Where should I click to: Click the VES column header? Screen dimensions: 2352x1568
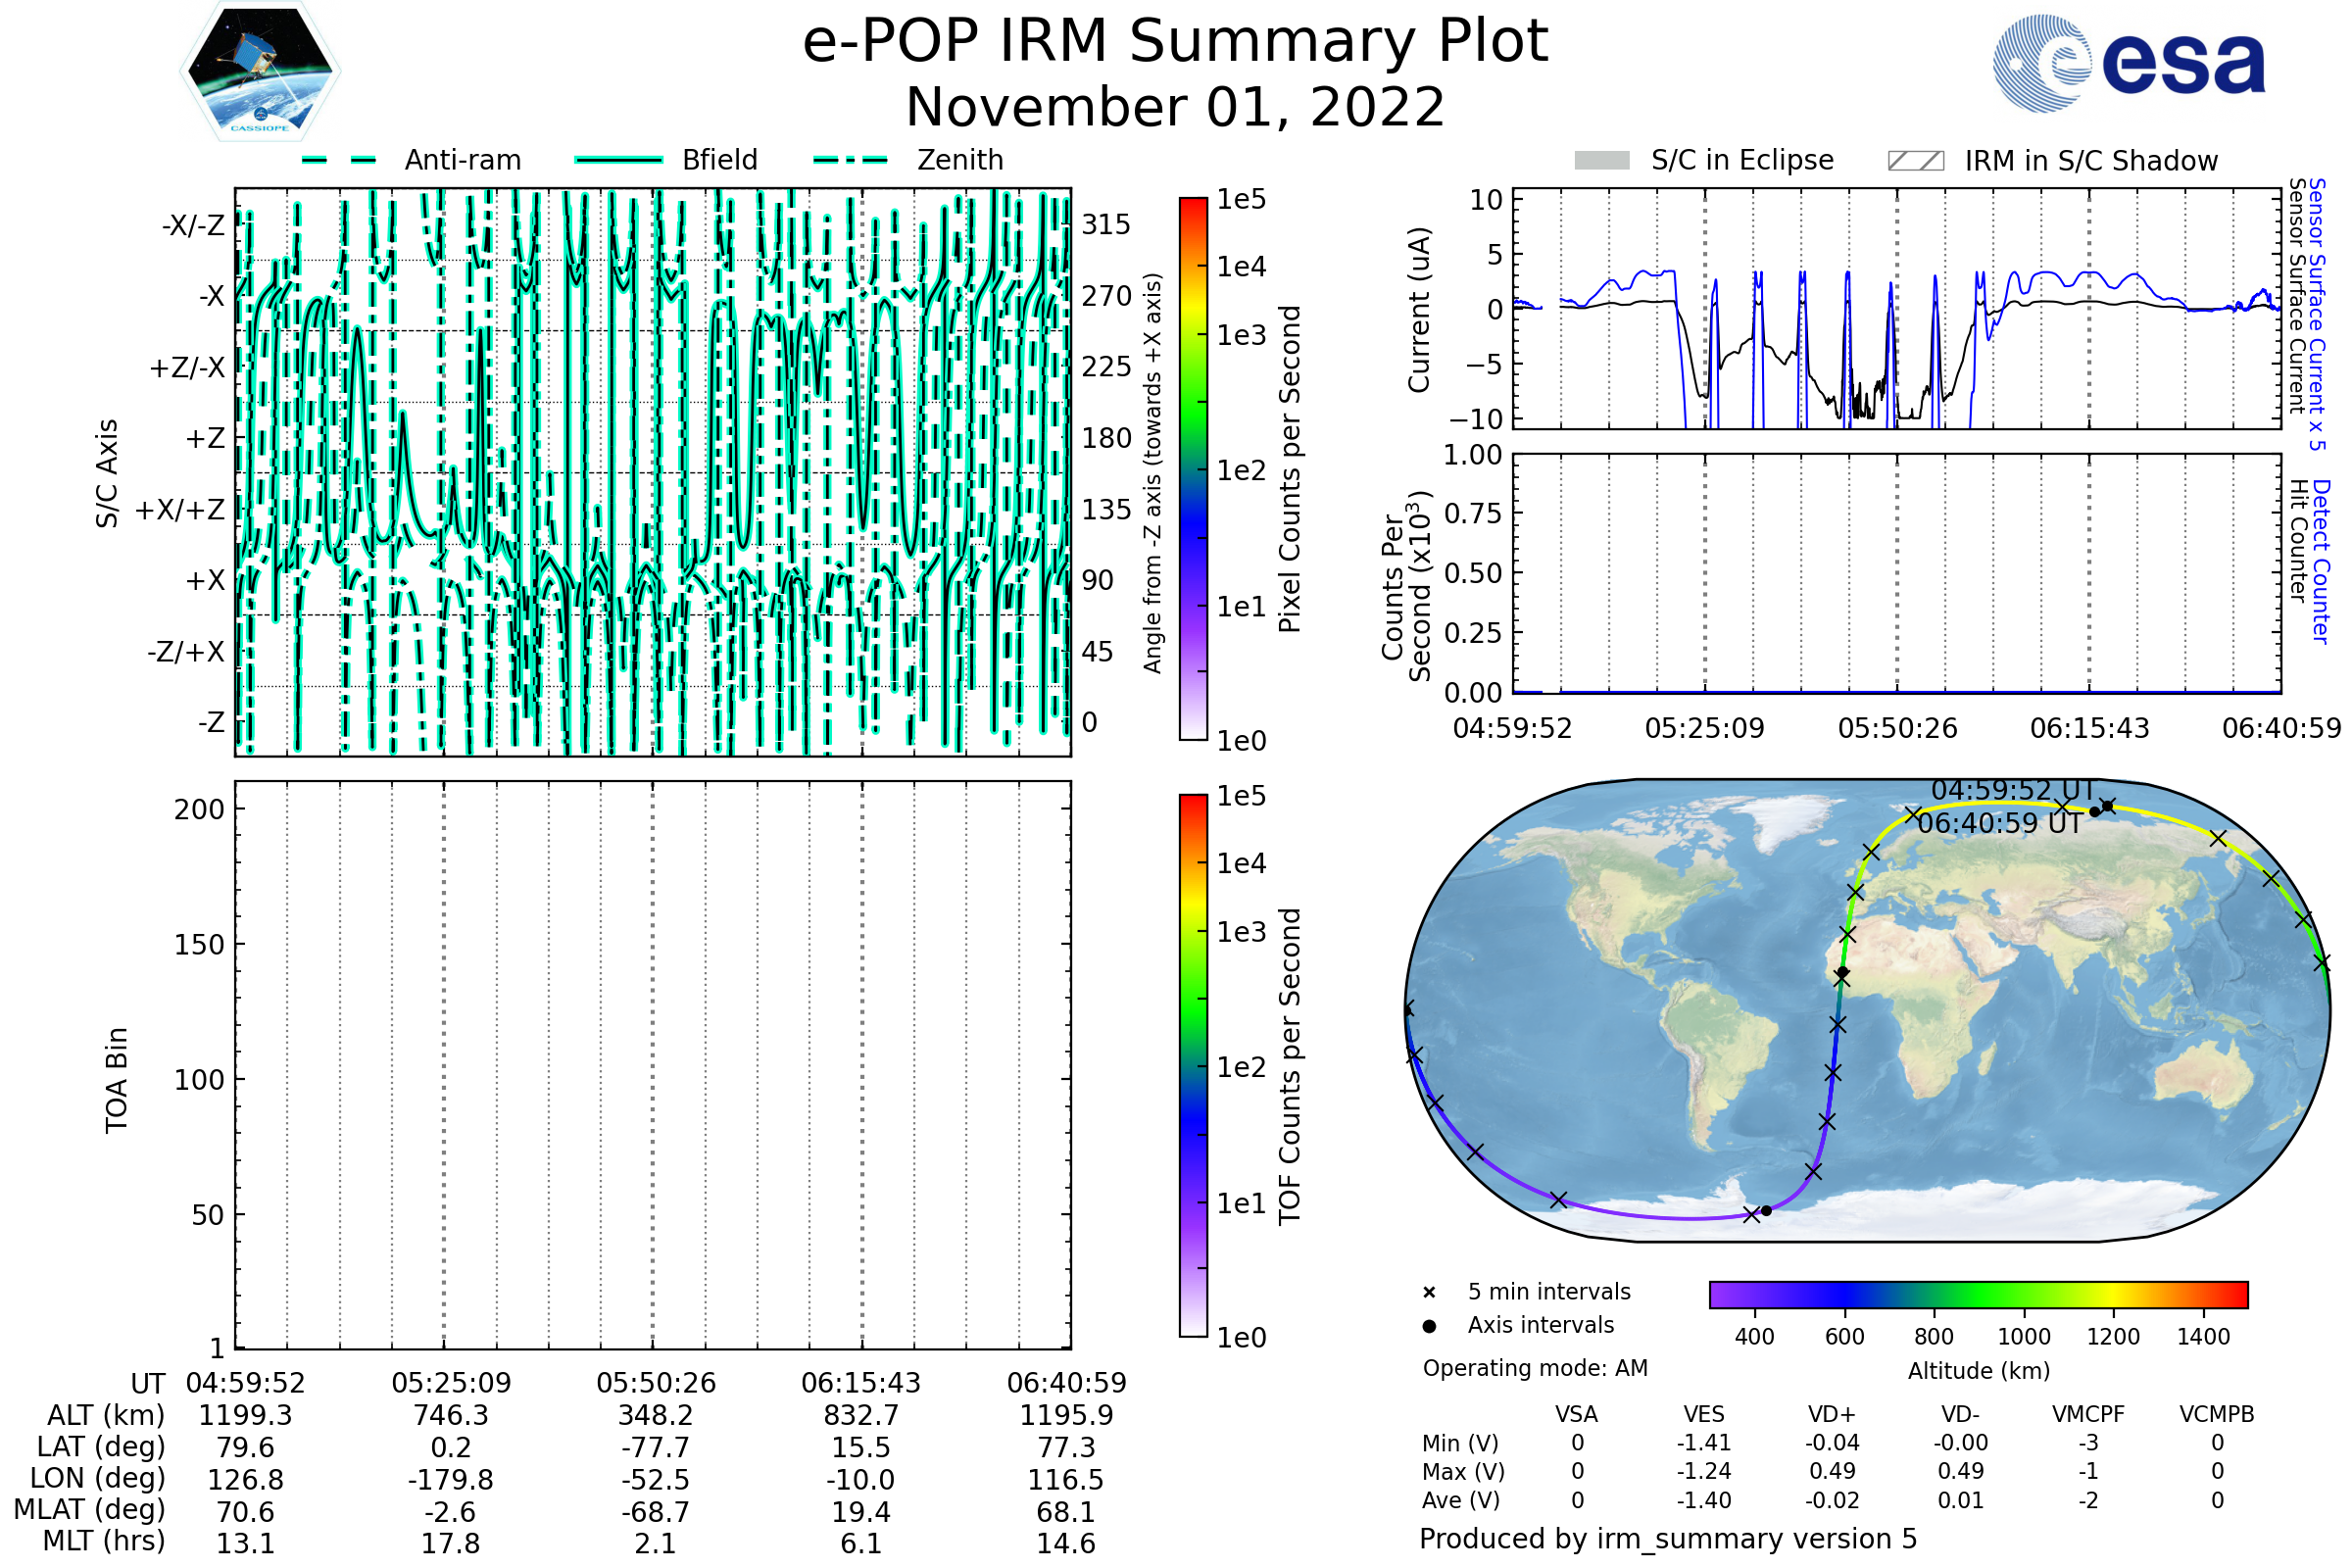[x=1704, y=1414]
